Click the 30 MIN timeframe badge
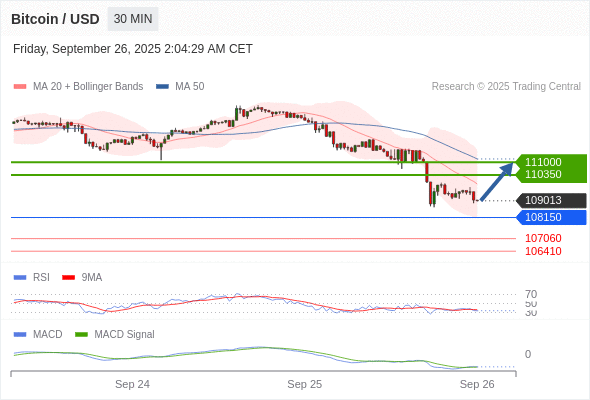Screen dimensions: 590x400 tap(133, 19)
